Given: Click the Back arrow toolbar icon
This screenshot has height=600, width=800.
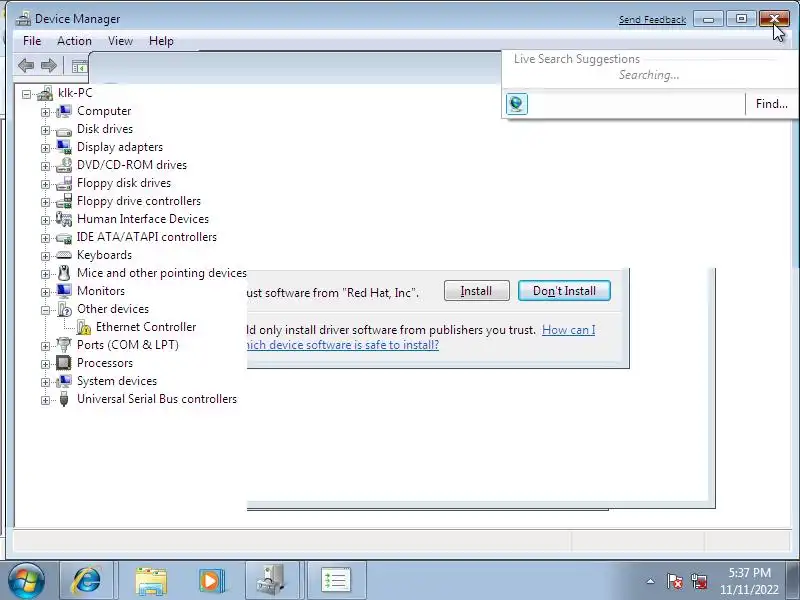Looking at the screenshot, I should point(26,65).
